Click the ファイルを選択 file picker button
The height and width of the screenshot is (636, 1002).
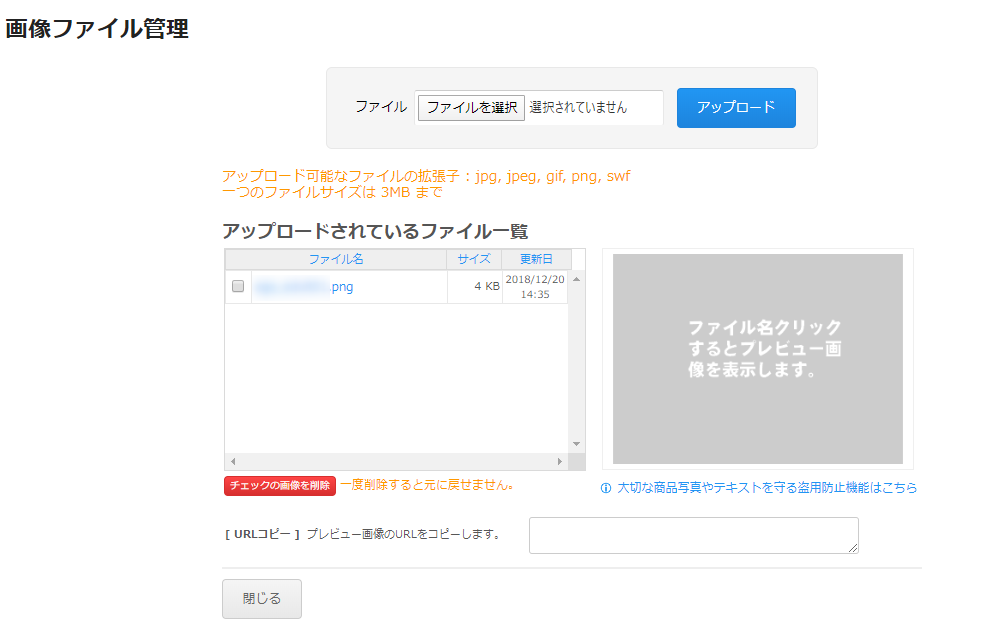(470, 107)
